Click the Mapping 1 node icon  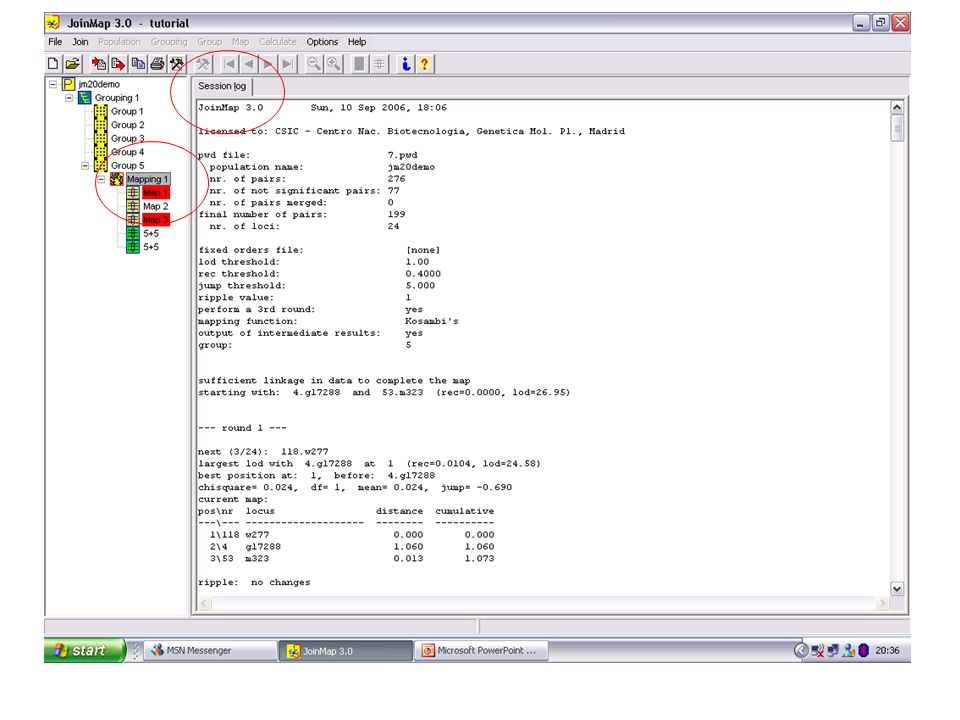[x=116, y=179]
